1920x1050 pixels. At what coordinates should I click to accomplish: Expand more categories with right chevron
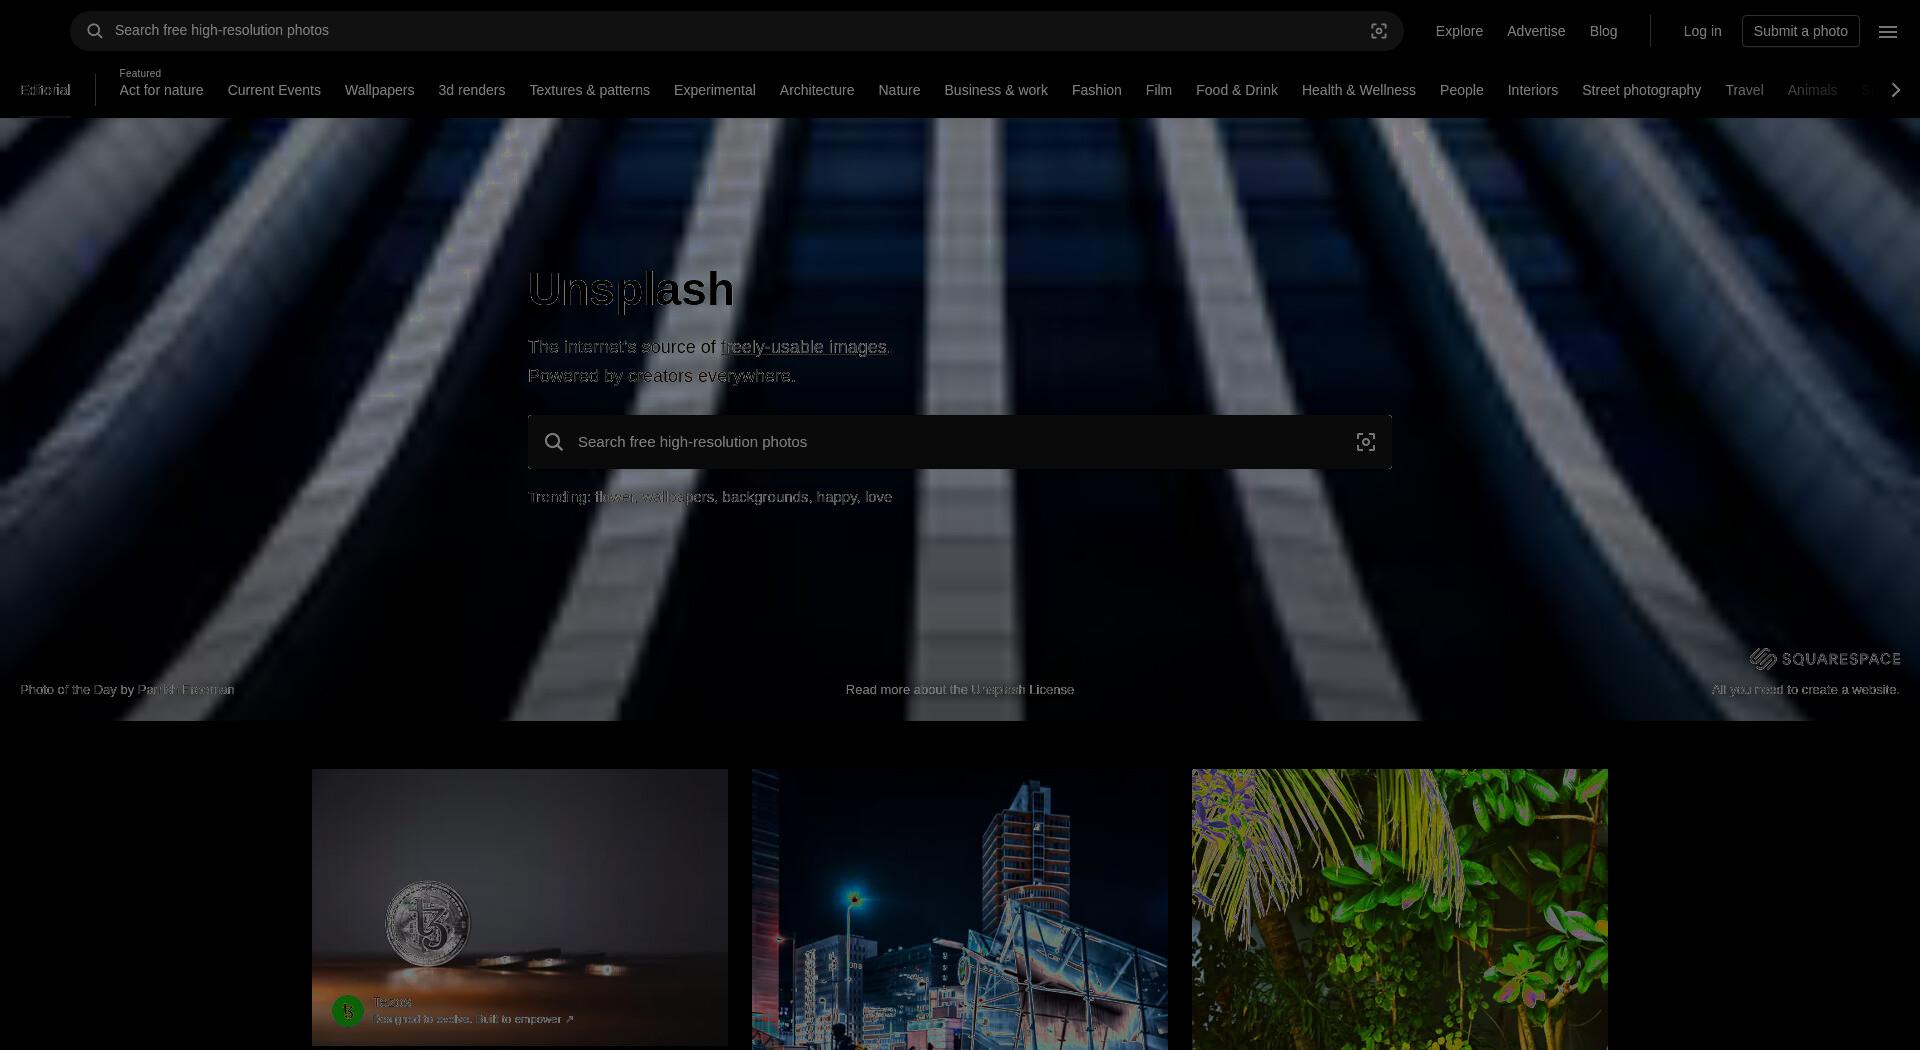(1895, 90)
